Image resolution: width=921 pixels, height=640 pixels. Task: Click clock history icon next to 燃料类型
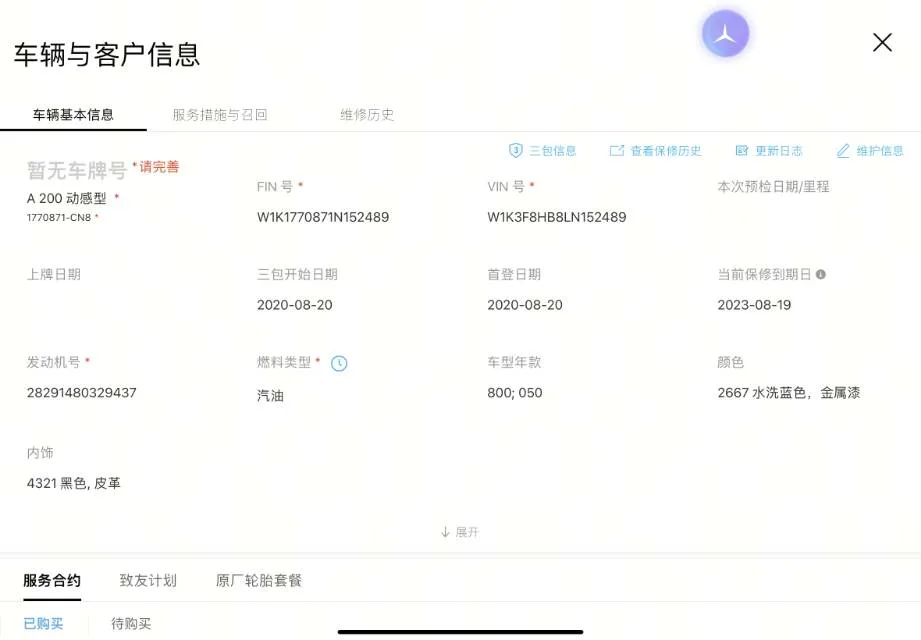(339, 363)
